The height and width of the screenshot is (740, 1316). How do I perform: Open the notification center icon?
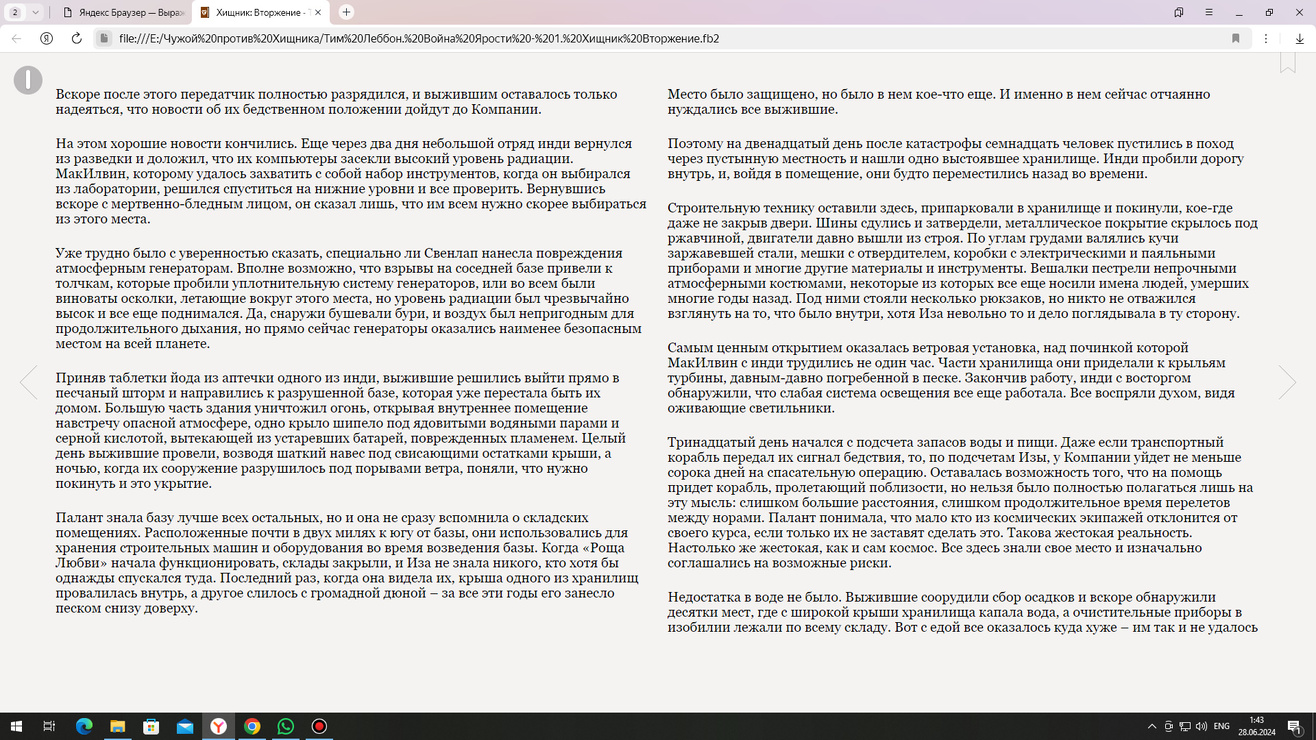(1295, 727)
